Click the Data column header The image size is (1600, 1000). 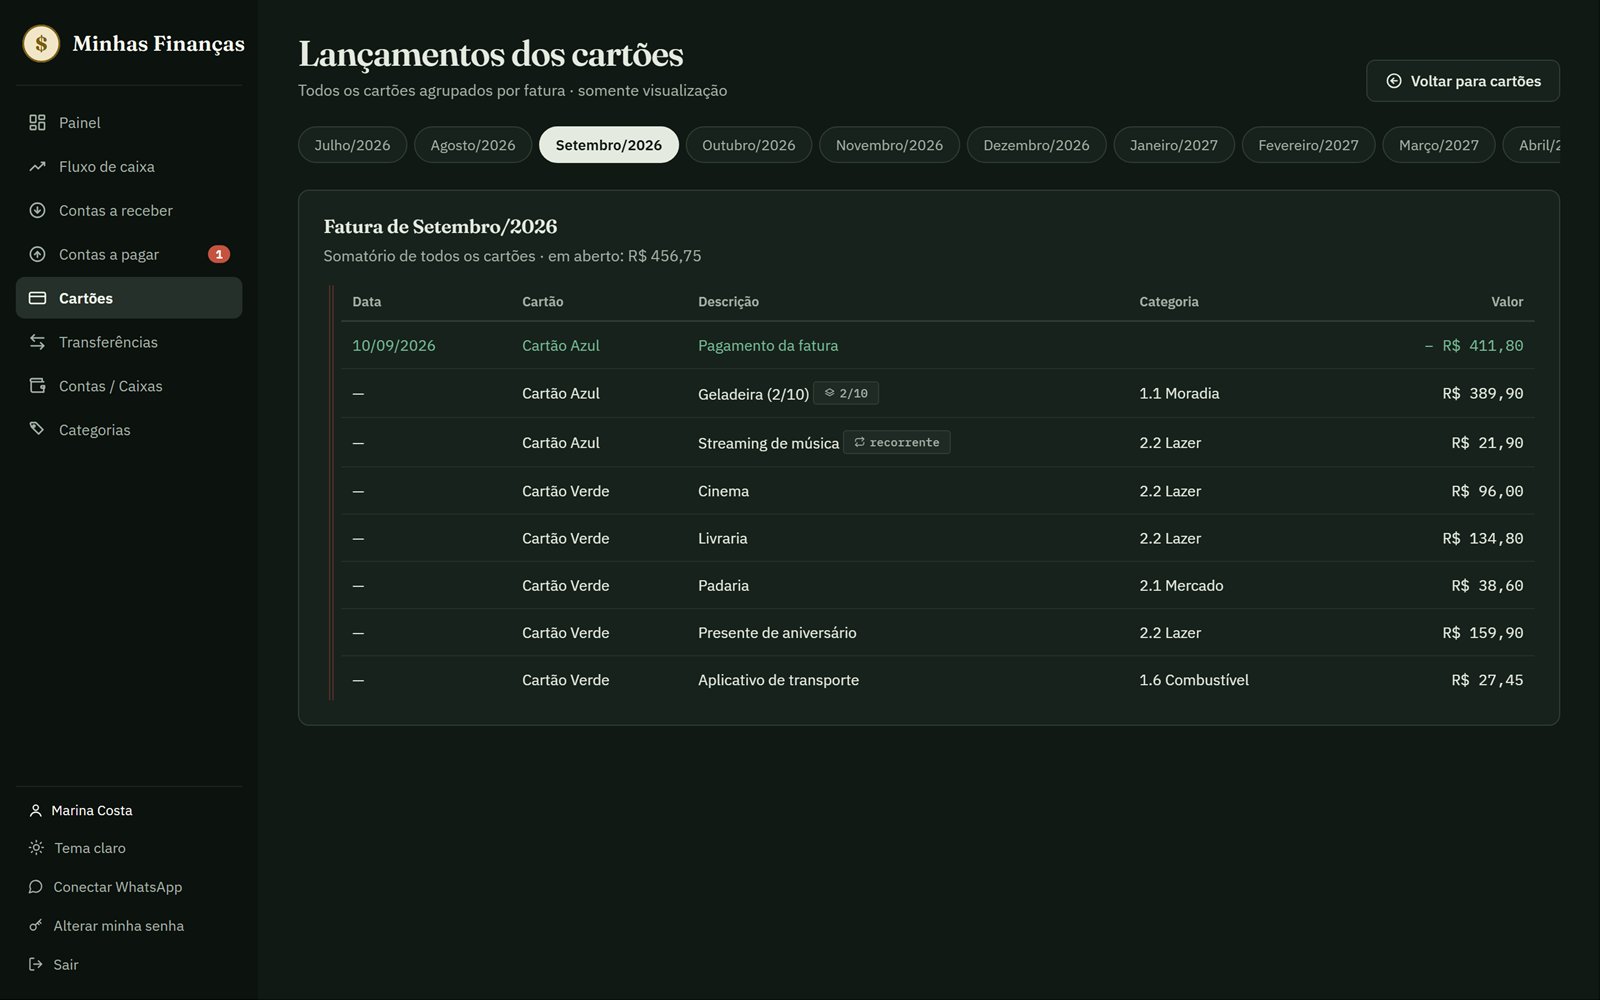click(x=366, y=302)
